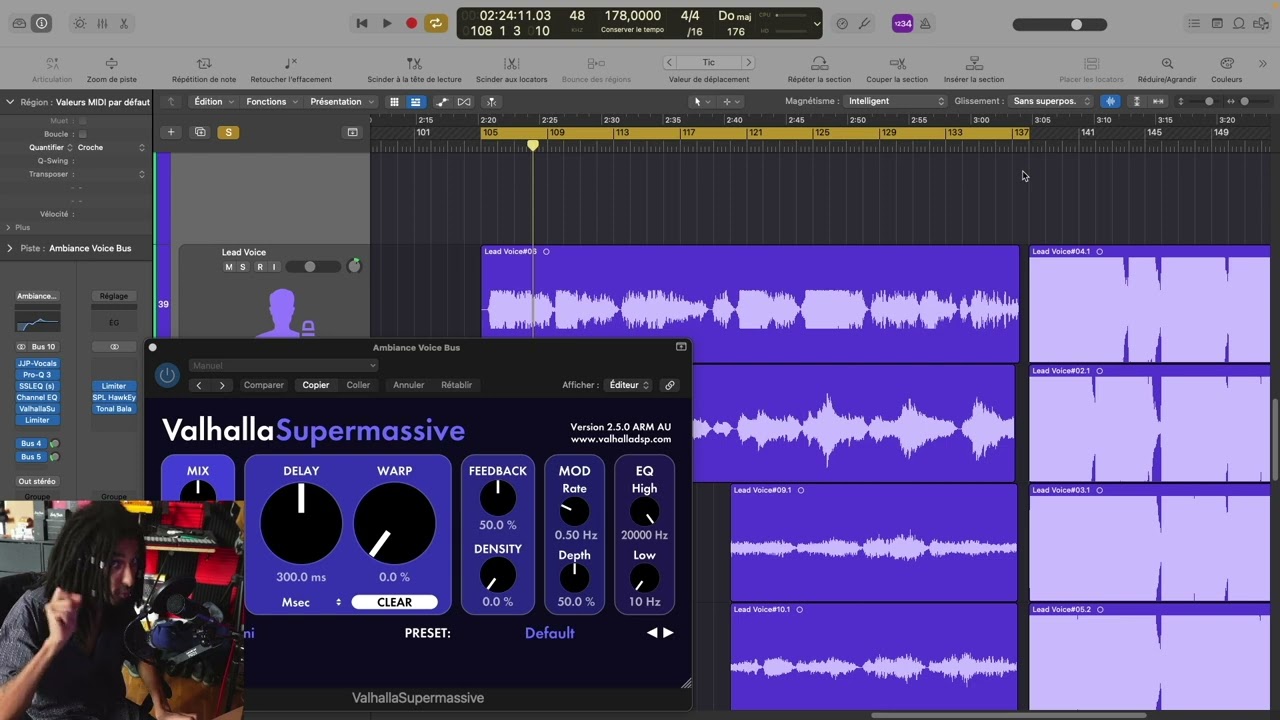Toggle the yellow global Solo S button
This screenshot has width=1280, height=720.
tap(228, 132)
